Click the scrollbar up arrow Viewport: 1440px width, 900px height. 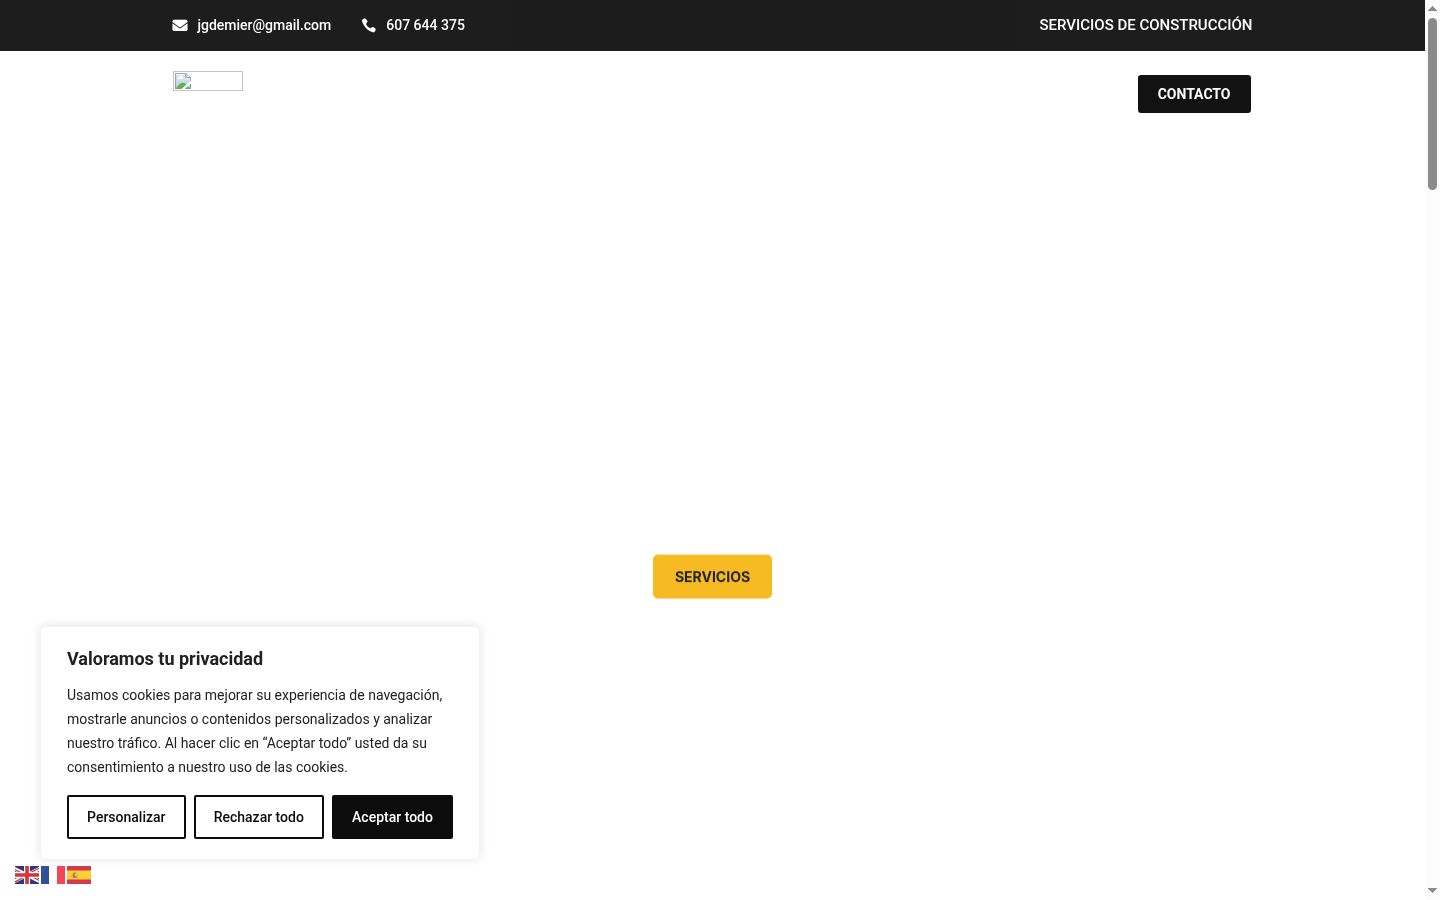pos(1432,8)
